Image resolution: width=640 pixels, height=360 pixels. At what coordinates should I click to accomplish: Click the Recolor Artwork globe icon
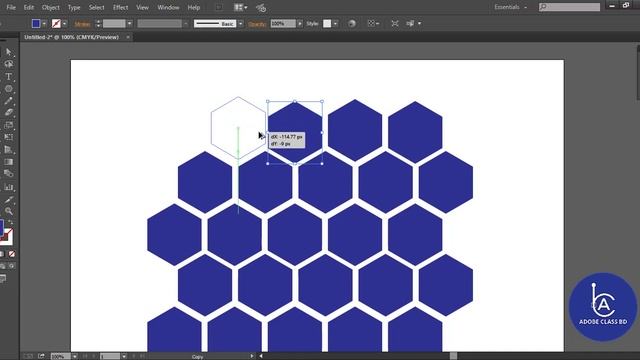pos(351,24)
